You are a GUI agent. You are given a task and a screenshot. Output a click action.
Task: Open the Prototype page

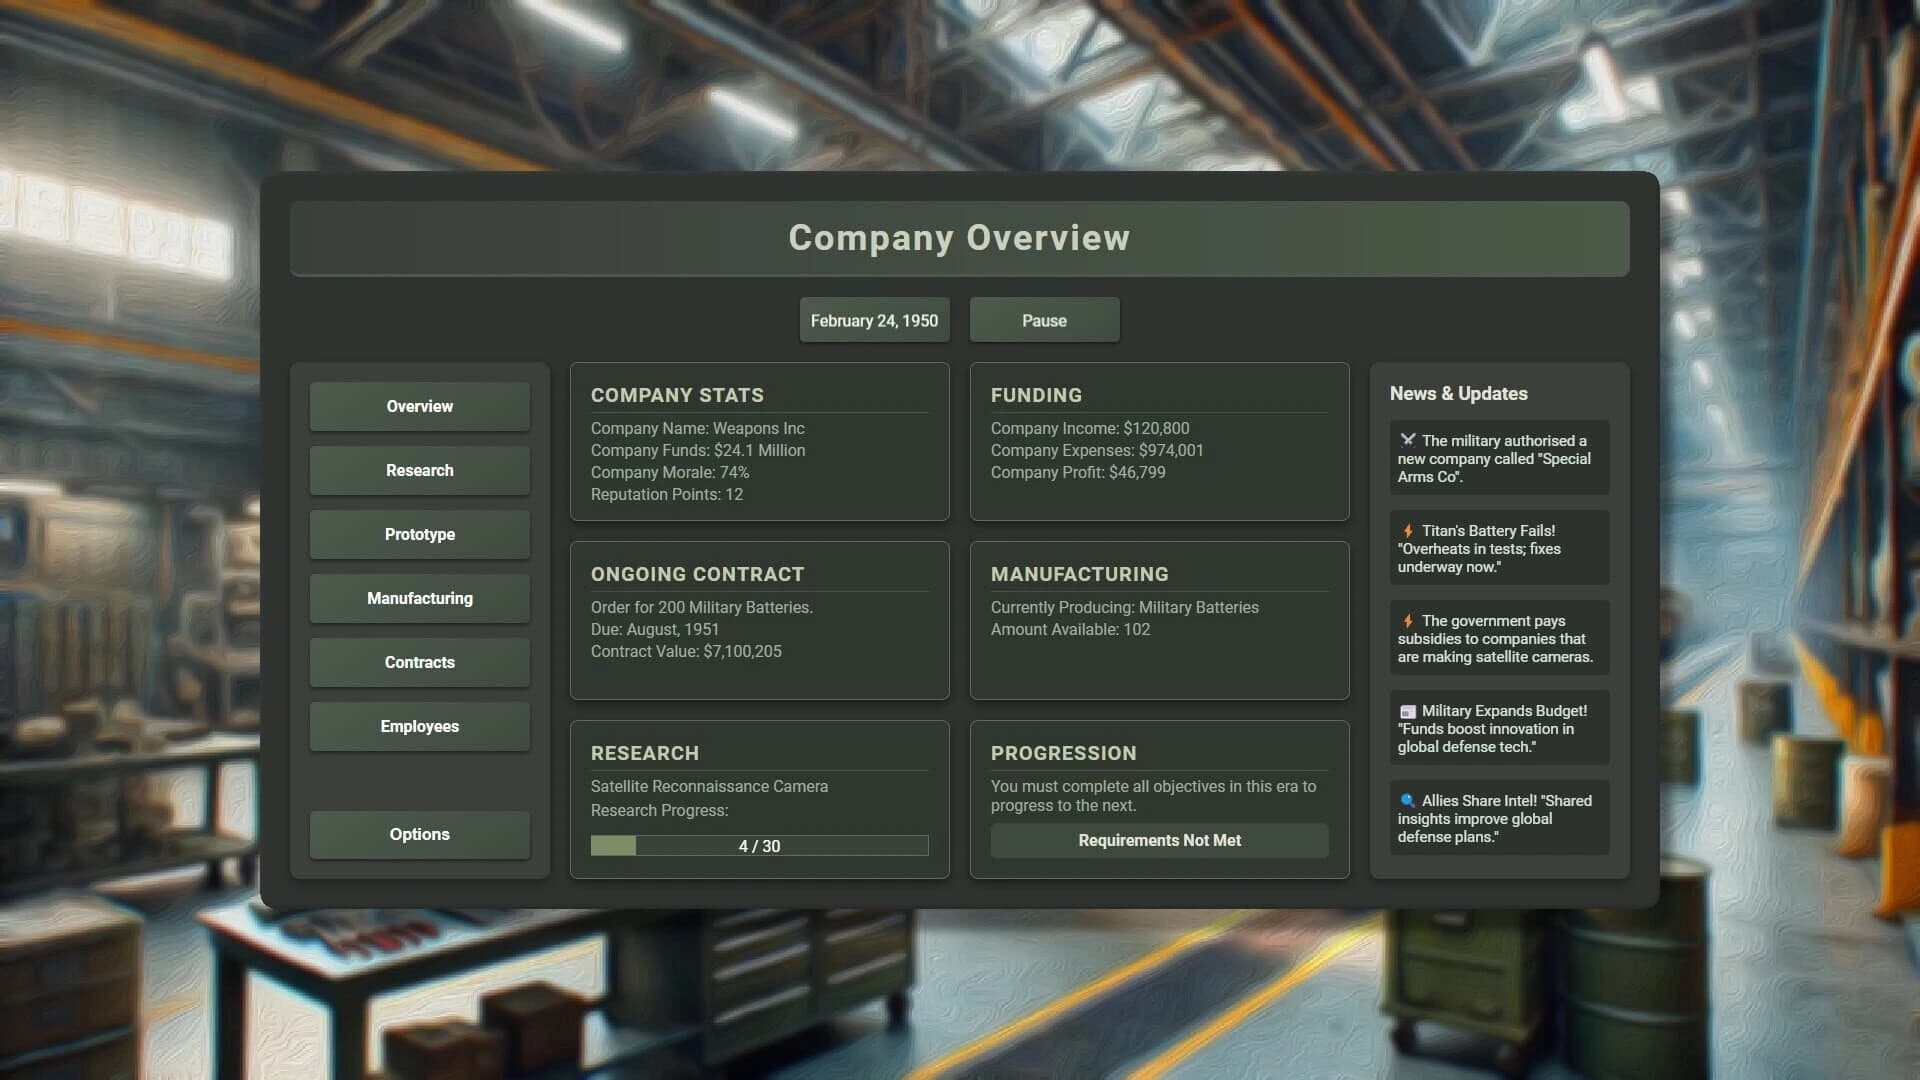(x=419, y=534)
